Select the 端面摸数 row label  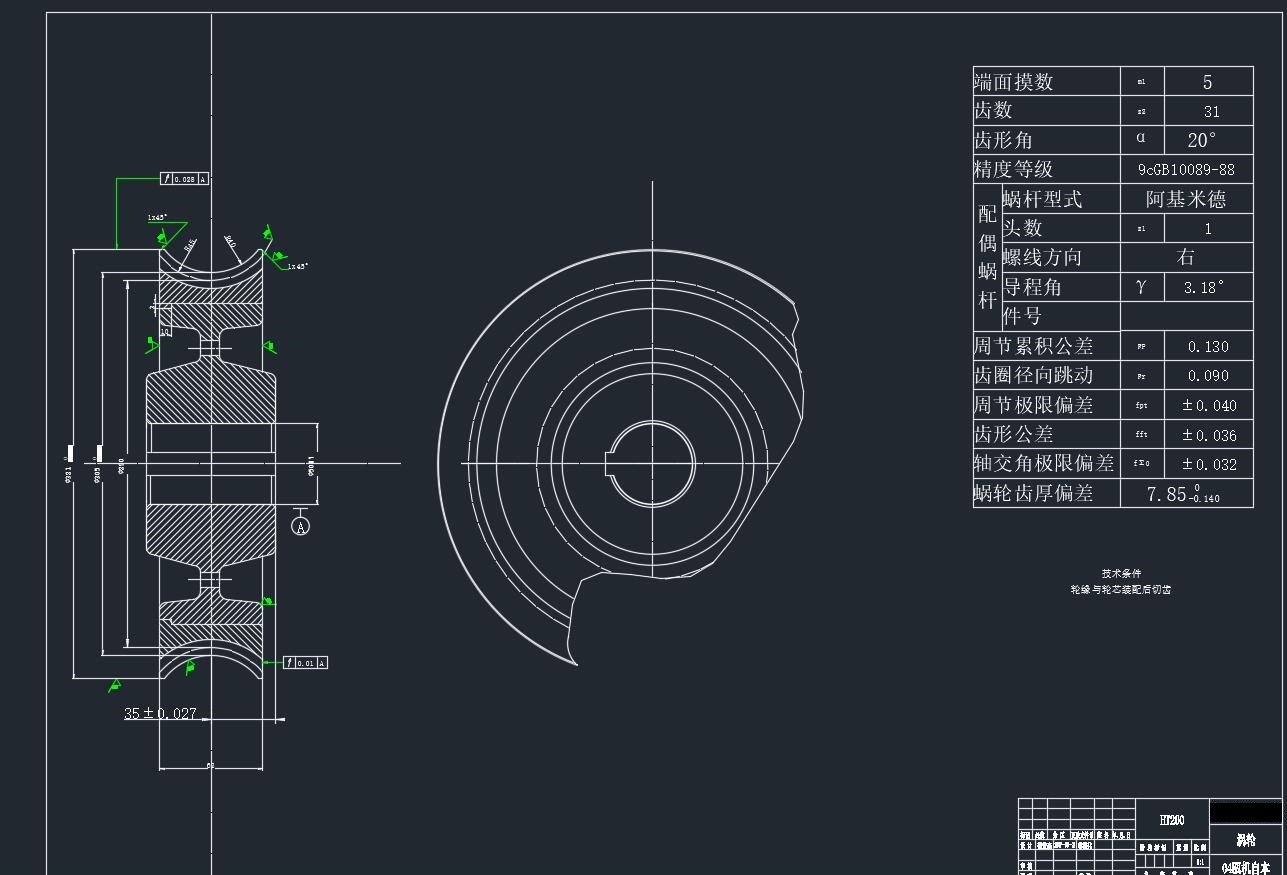coord(1014,82)
